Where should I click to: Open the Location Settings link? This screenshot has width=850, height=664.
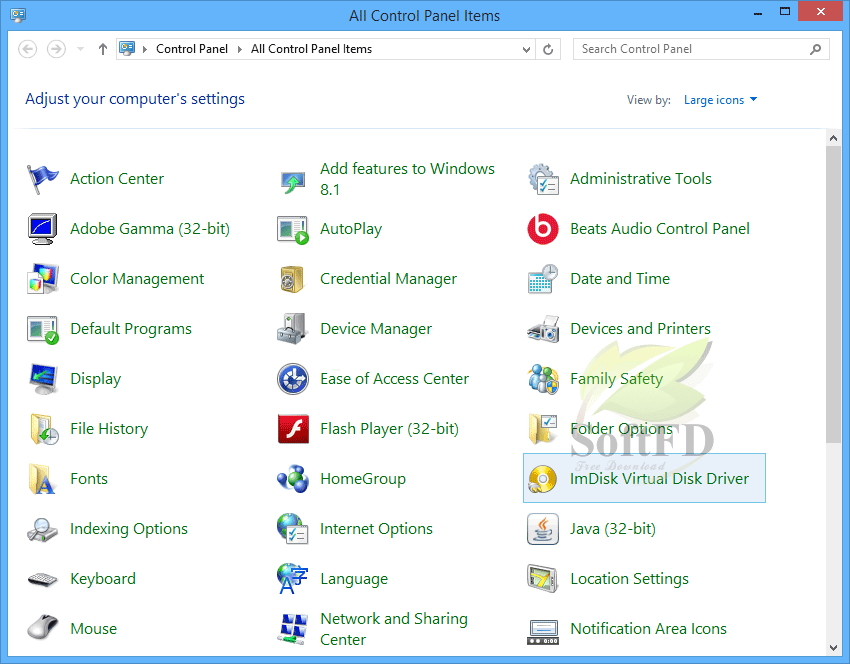[629, 579]
